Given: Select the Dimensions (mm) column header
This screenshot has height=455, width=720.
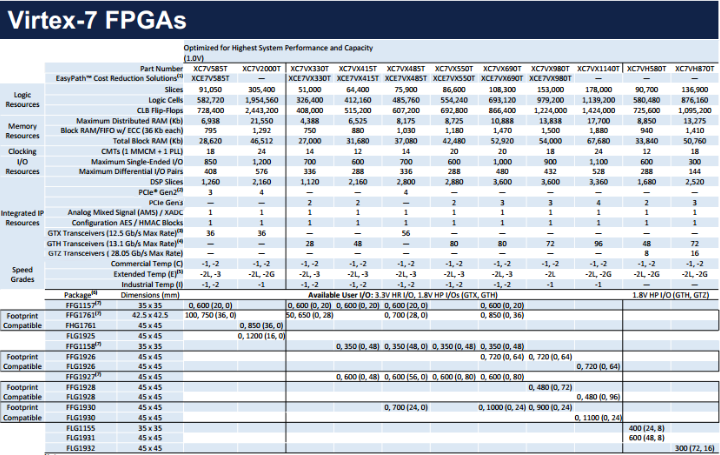Looking at the screenshot, I should tap(150, 295).
